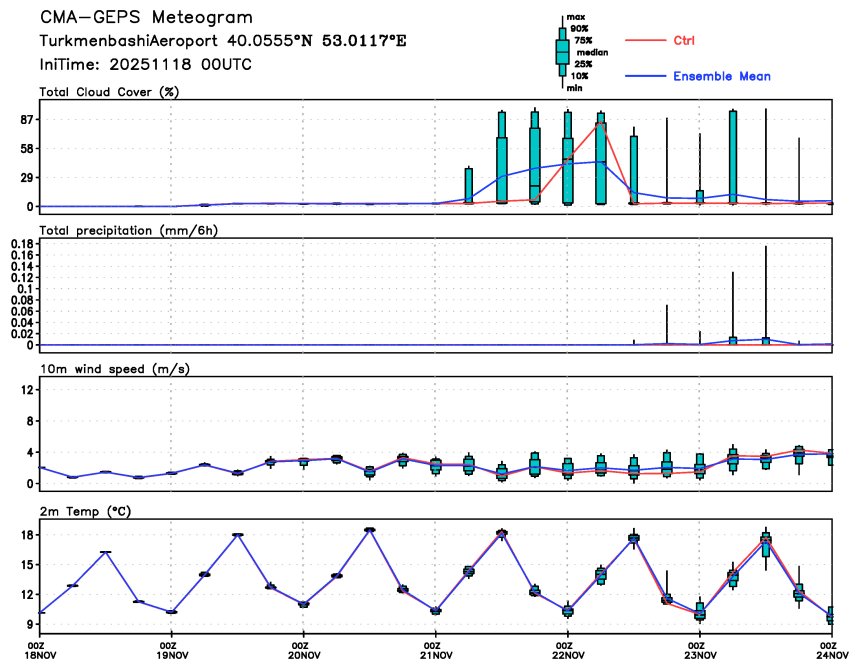Click the 87 tick on cloud cover axis
This screenshot has width=860, height=671.
pos(26,119)
